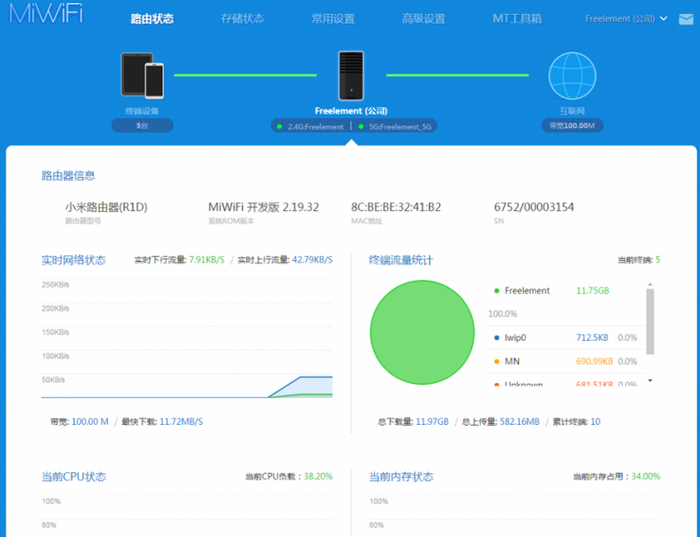Screen dimensions: 700x537
Task: Click the 11.72MB/S fastest download value
Action: (x=181, y=422)
